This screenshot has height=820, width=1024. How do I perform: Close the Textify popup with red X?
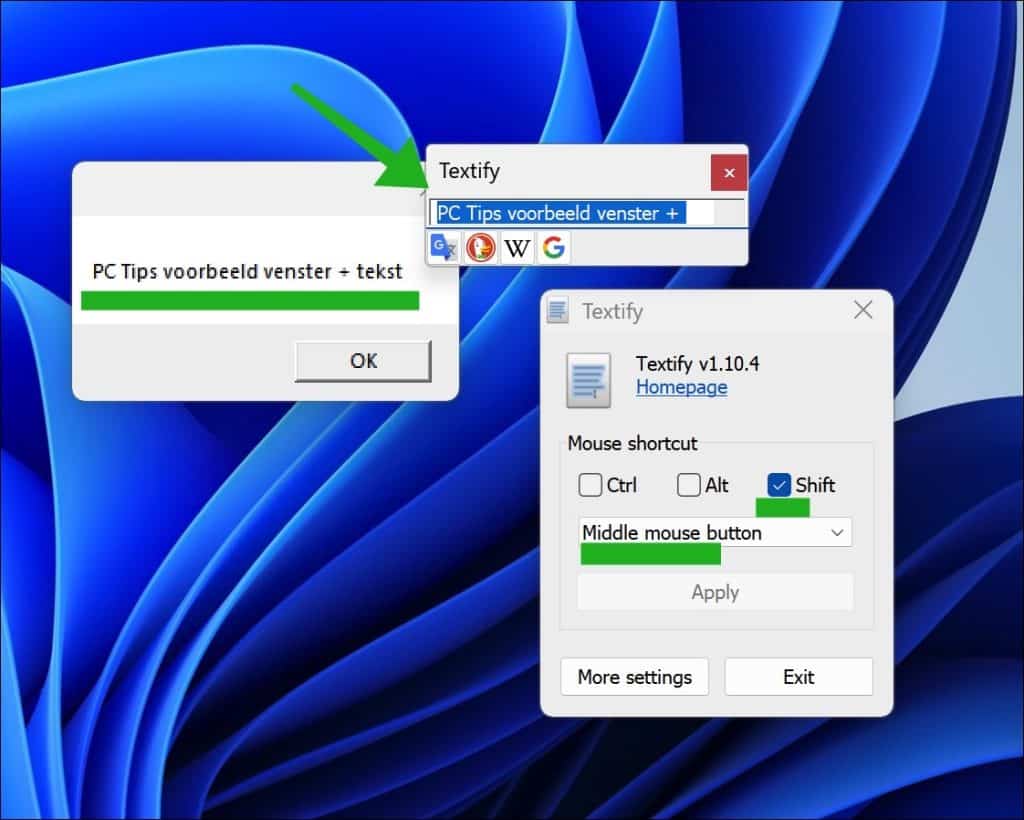pyautogui.click(x=729, y=173)
